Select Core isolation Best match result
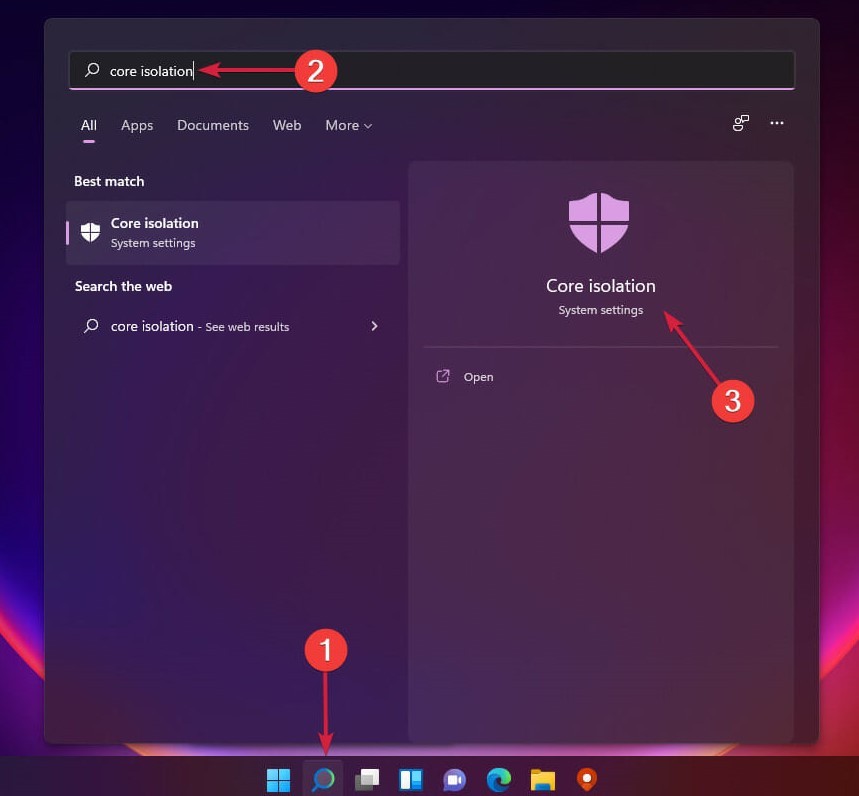The height and width of the screenshot is (796, 859). click(x=233, y=233)
